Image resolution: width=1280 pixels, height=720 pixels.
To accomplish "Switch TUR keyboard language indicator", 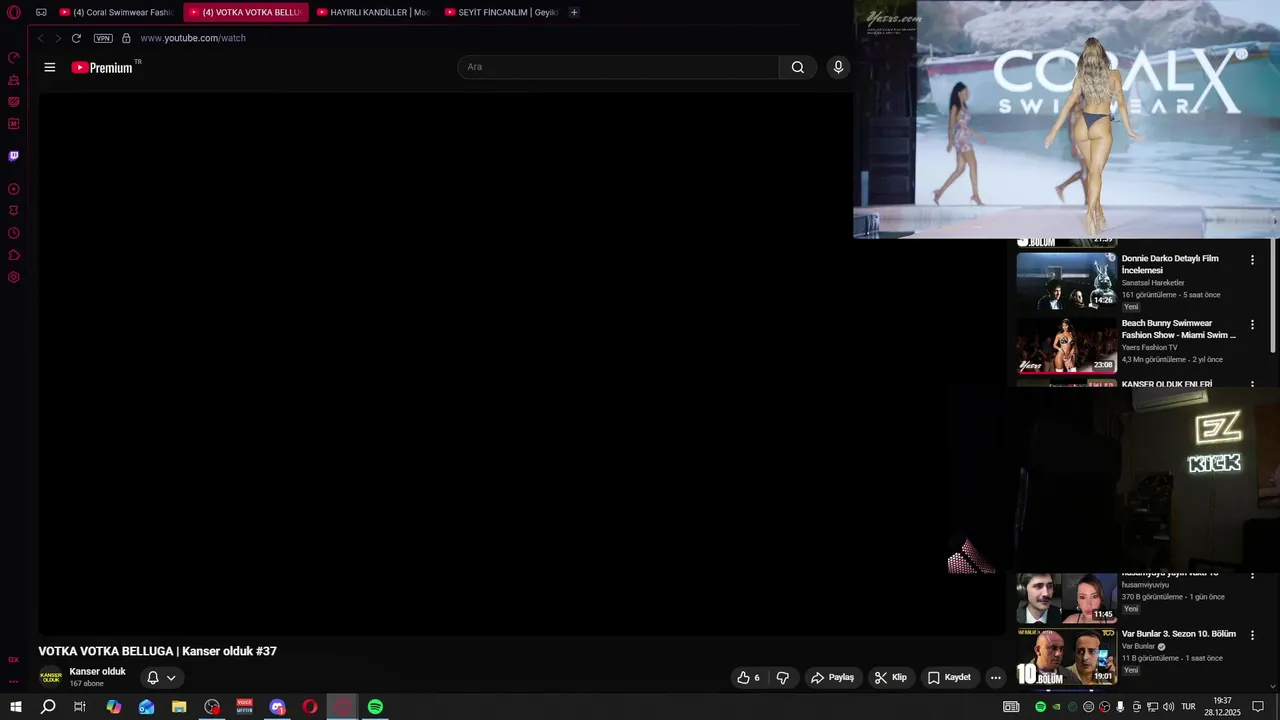I will click(x=1189, y=707).
